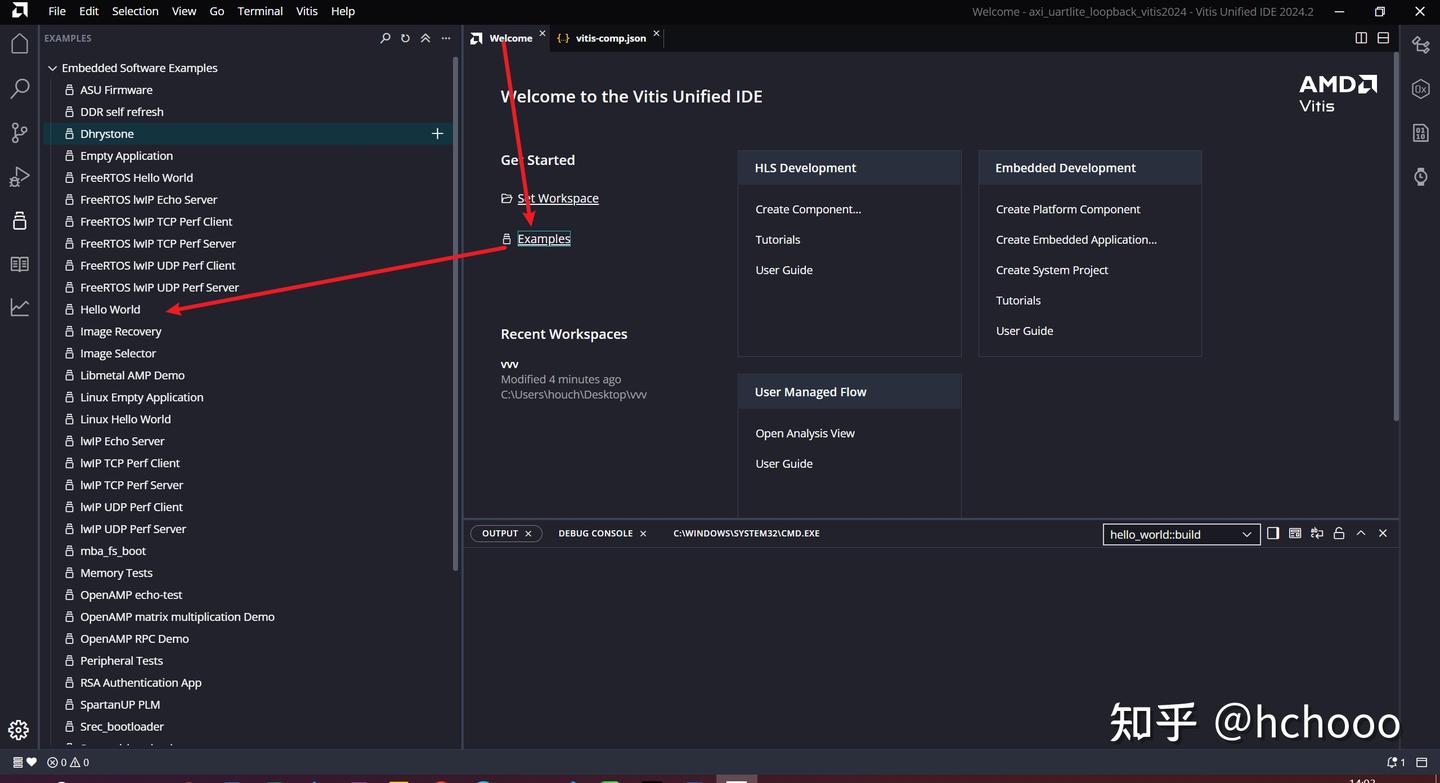Toggle output scroll lock icon

pos(1339,533)
